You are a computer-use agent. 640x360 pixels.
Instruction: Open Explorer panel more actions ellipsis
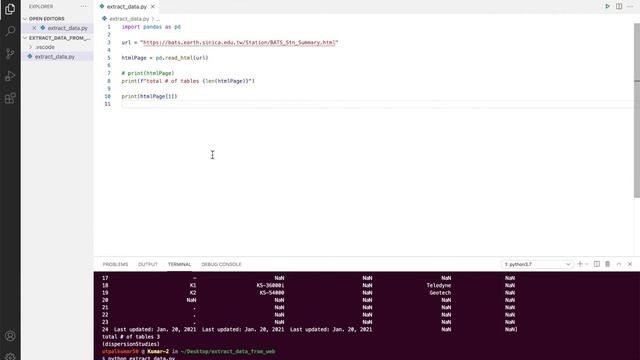(x=84, y=7)
